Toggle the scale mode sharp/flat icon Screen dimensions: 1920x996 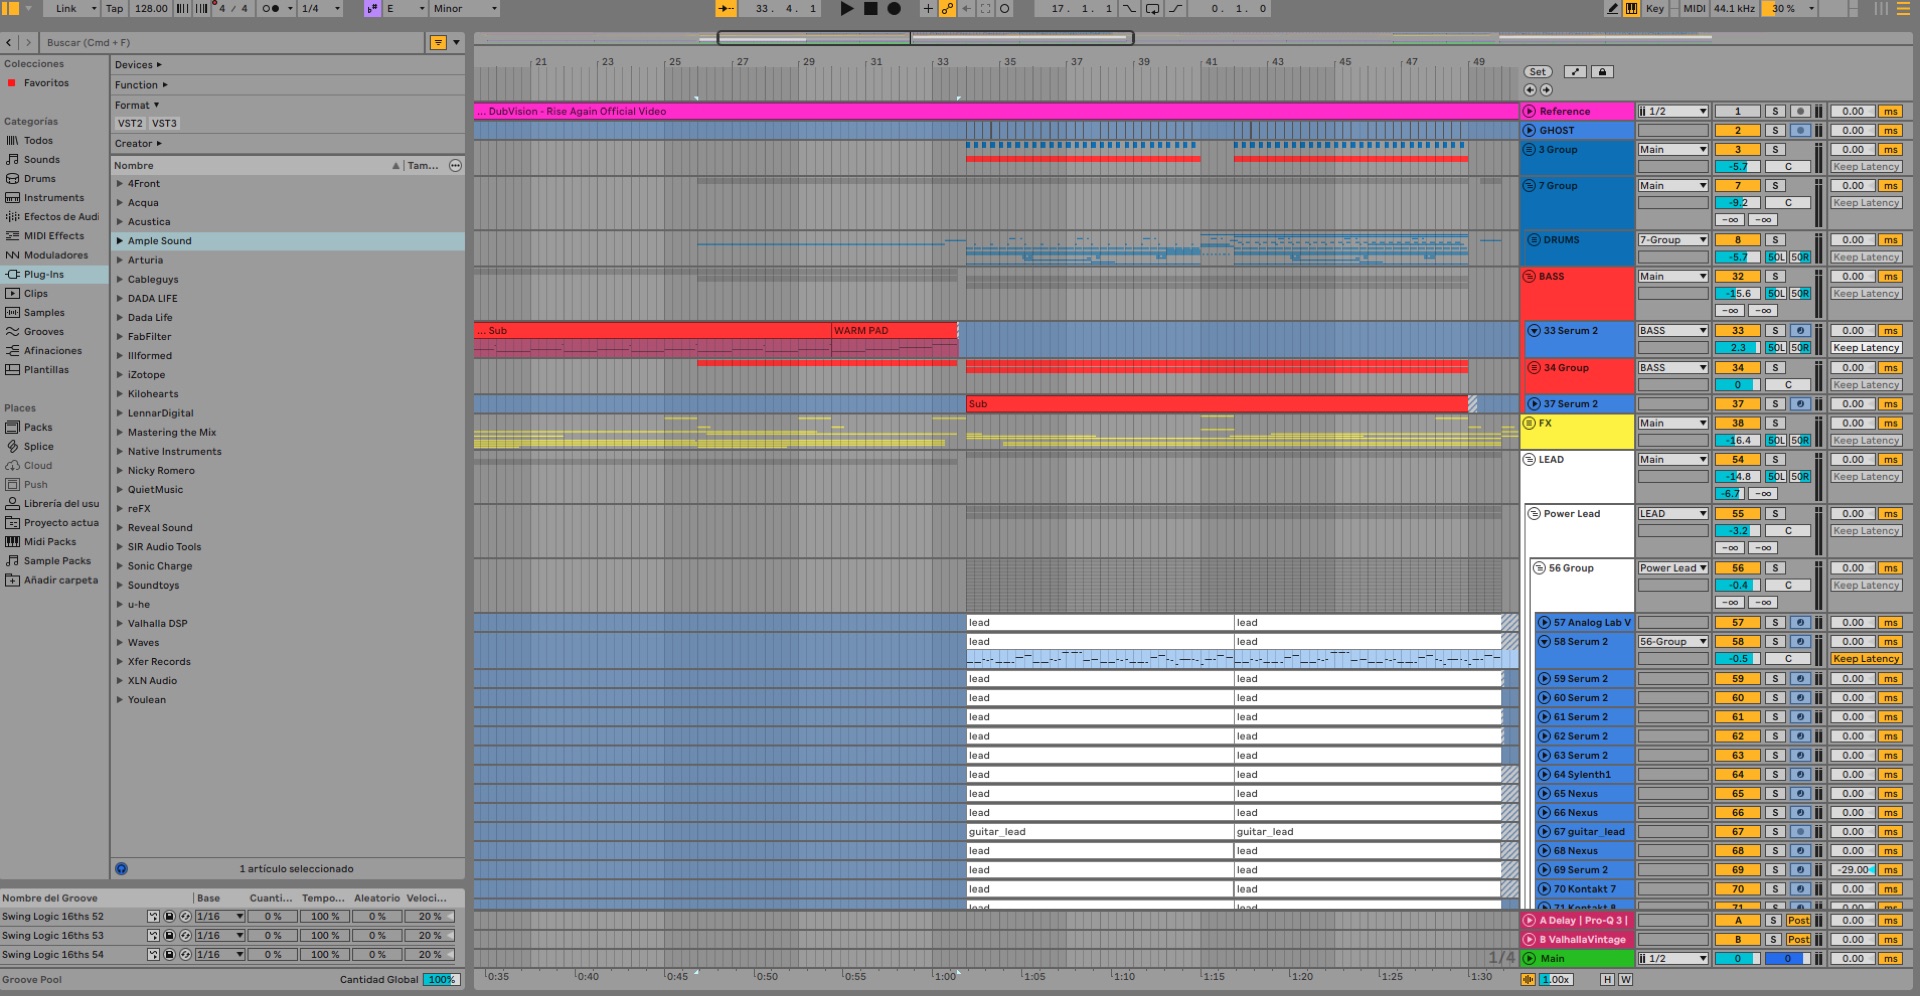[x=372, y=8]
